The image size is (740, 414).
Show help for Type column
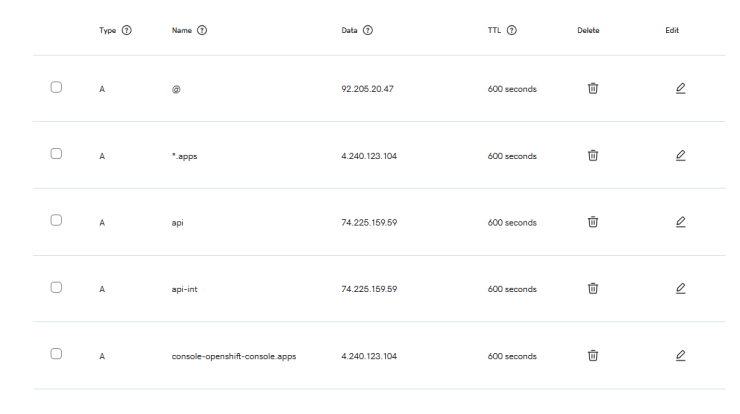coord(126,30)
